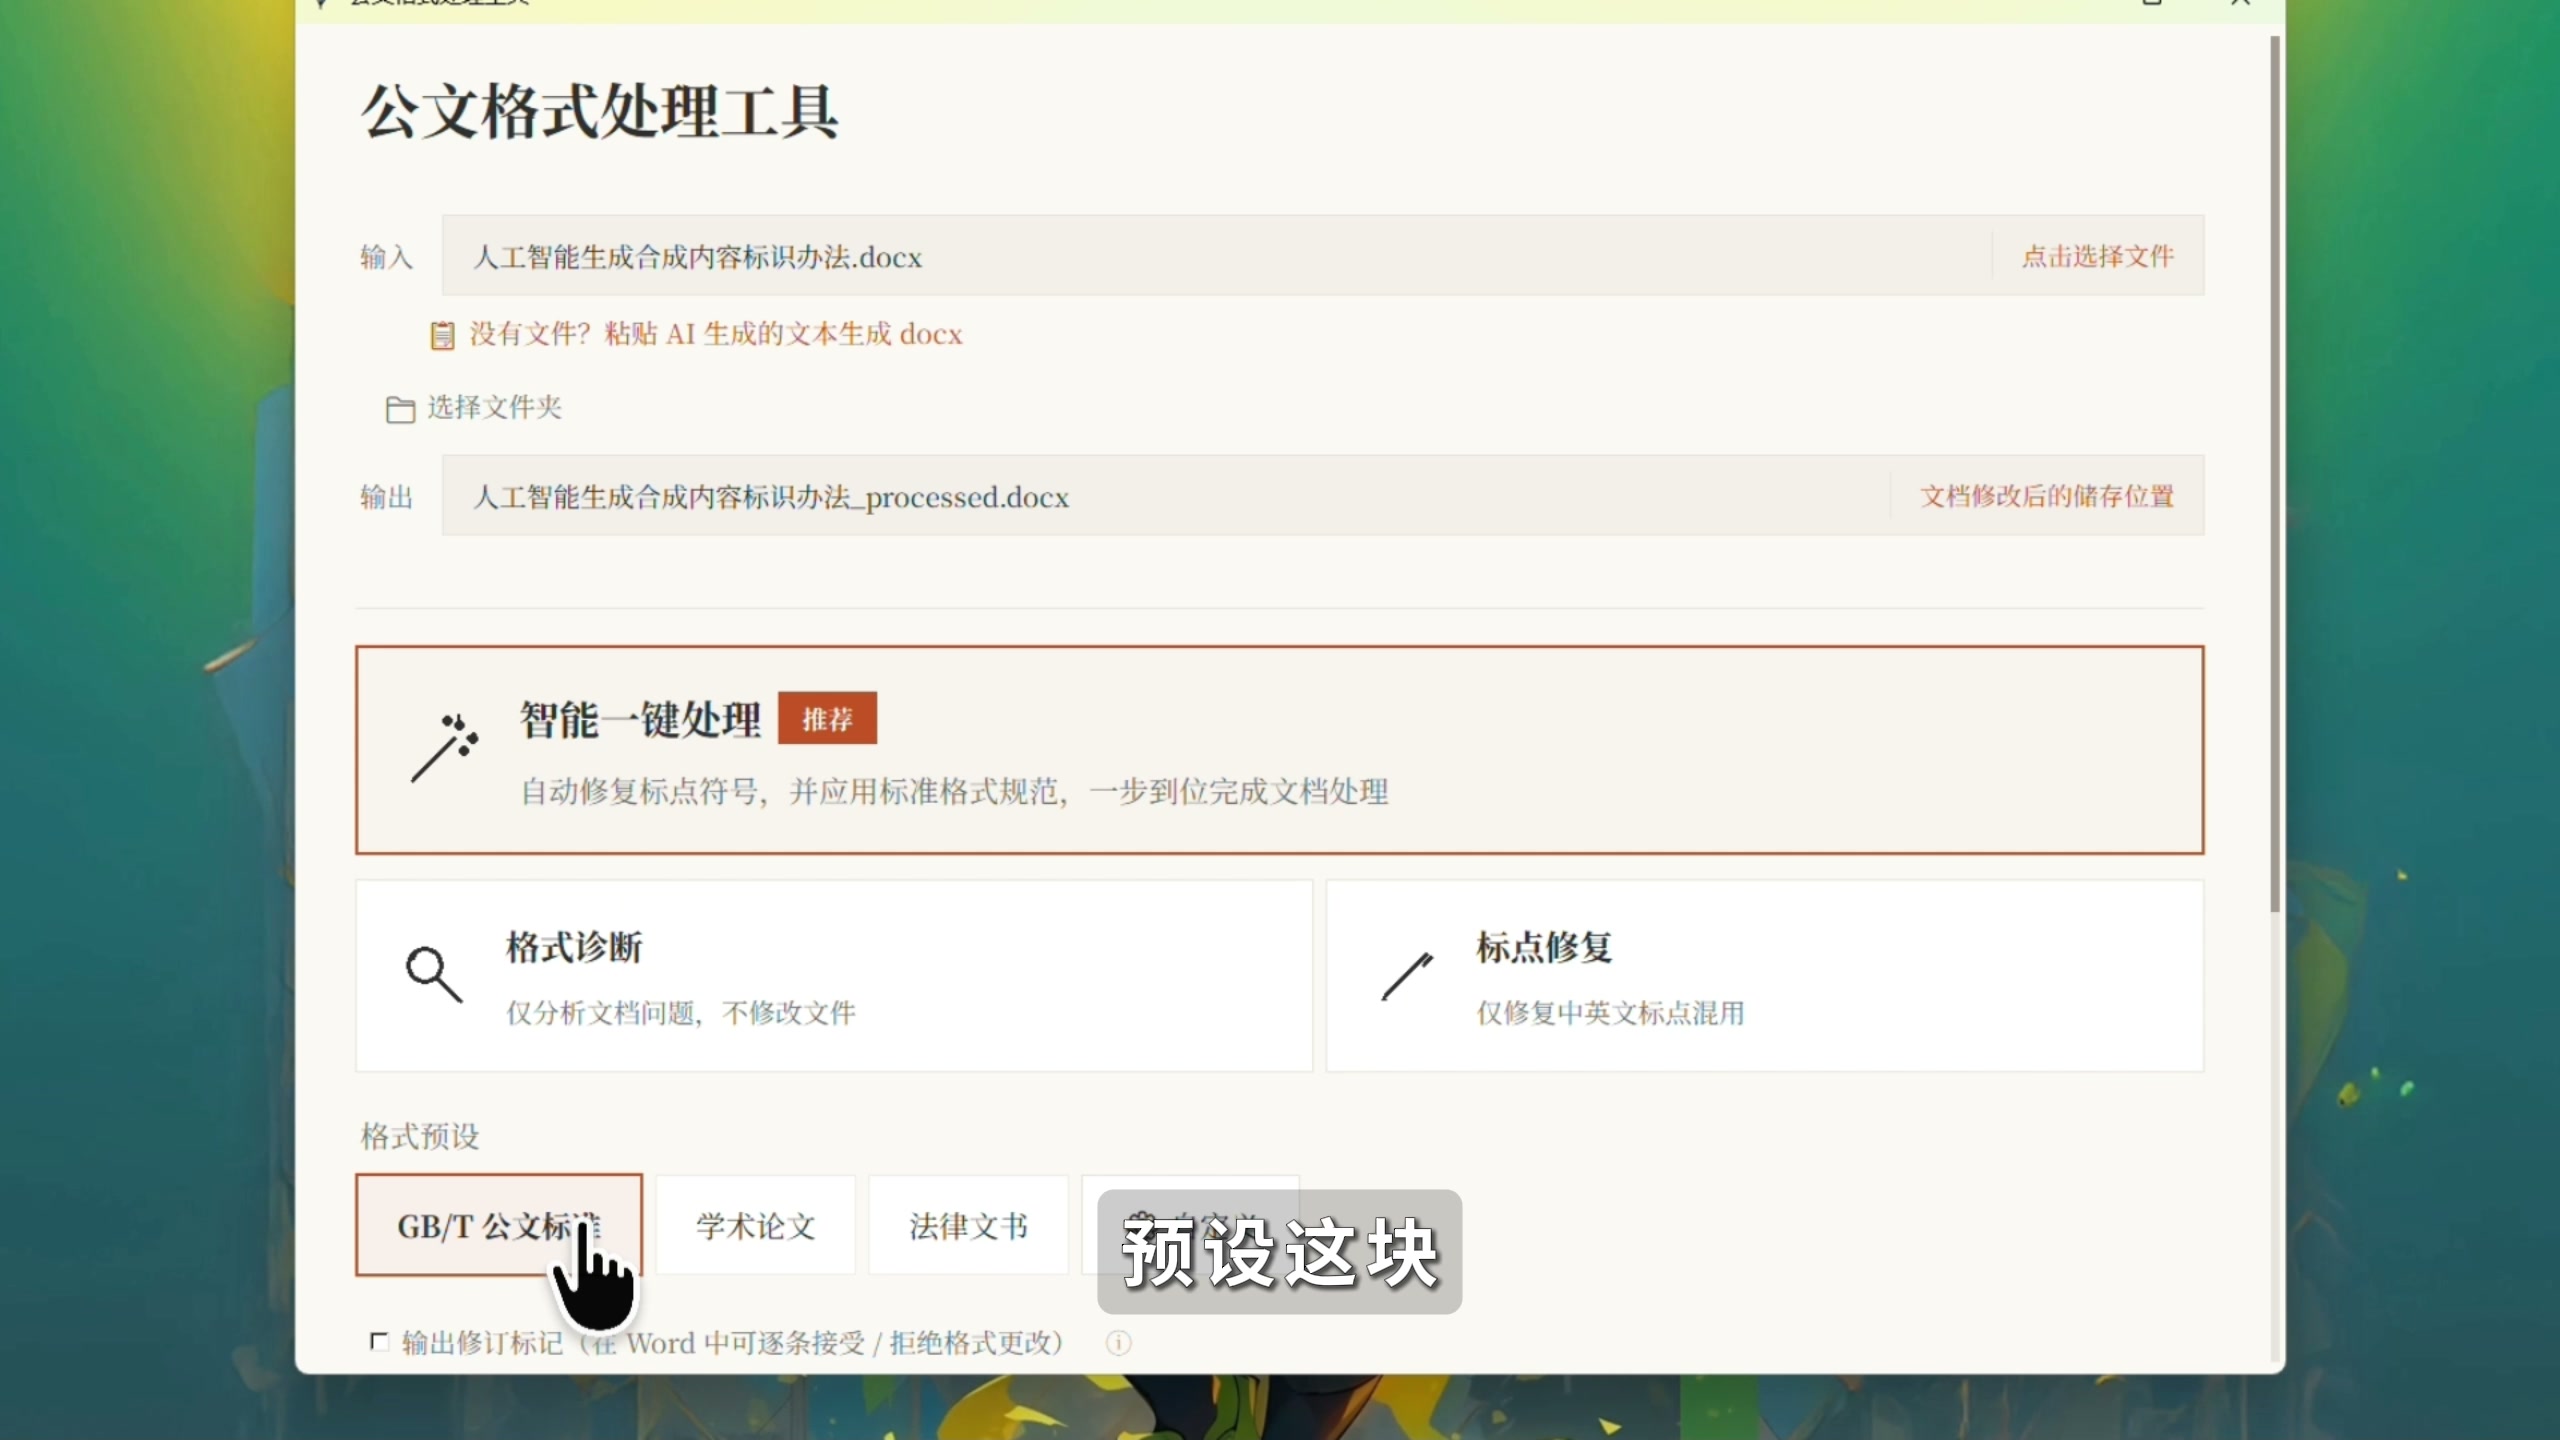
Task: Click the 选择文件夹 link
Action: 495,407
